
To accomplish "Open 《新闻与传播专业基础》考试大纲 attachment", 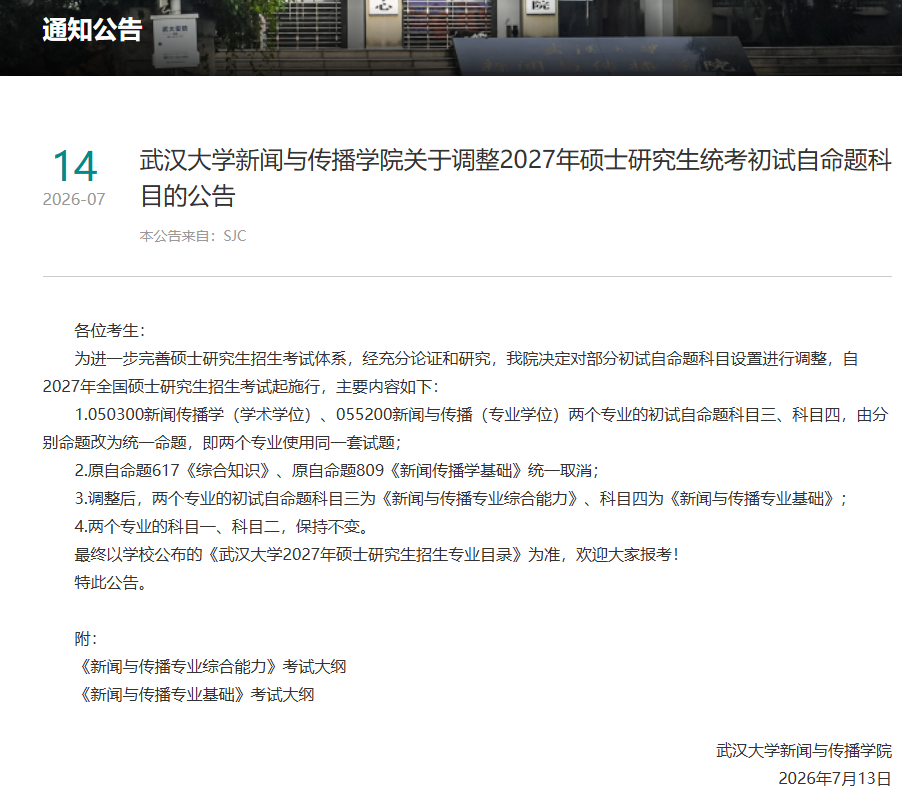I will [194, 695].
